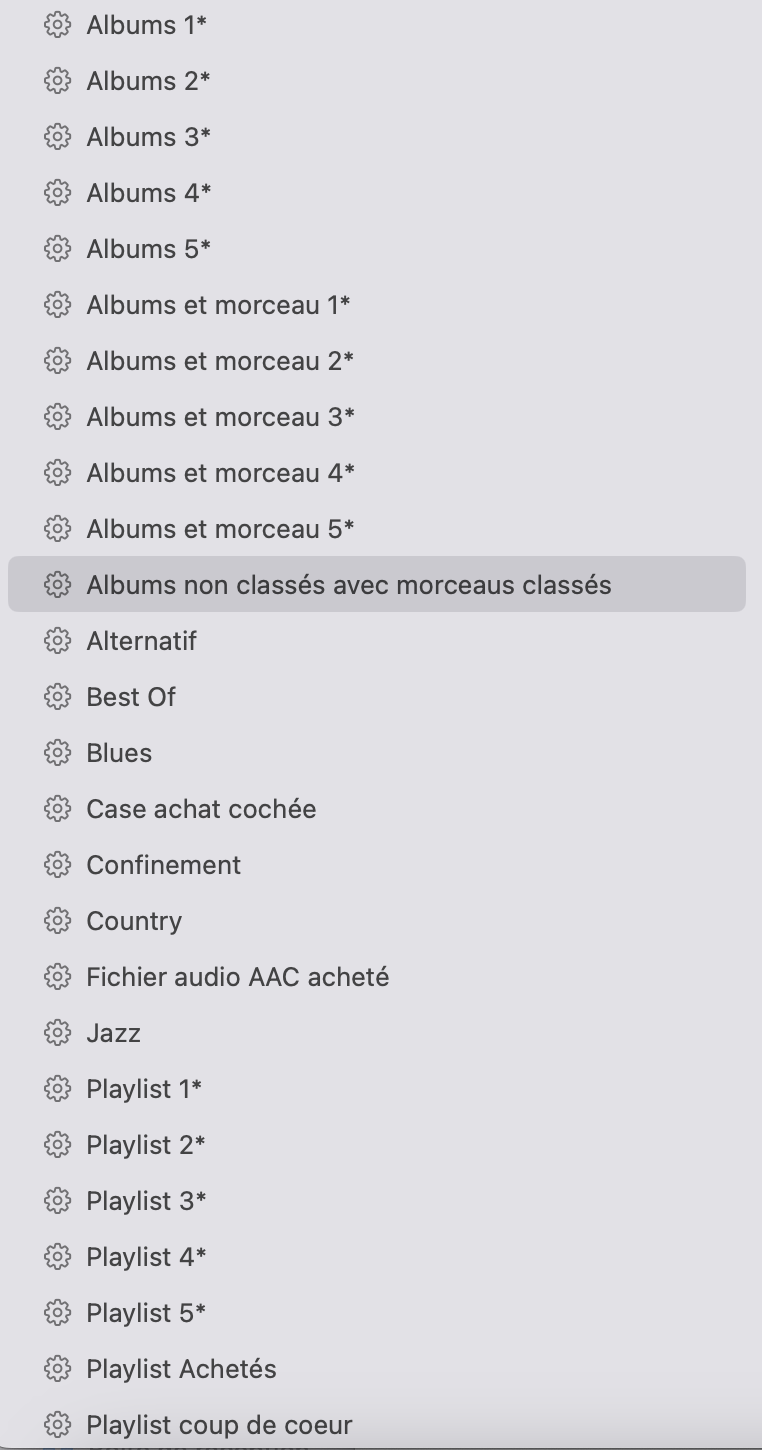762x1450 pixels.
Task: Open the Albums 5* playlist
Action: [148, 249]
